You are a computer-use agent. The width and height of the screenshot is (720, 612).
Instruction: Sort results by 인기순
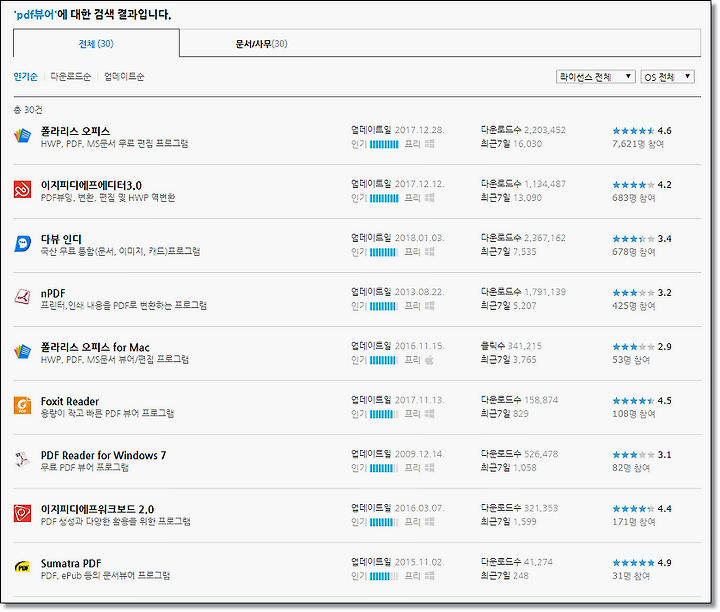[x=25, y=77]
